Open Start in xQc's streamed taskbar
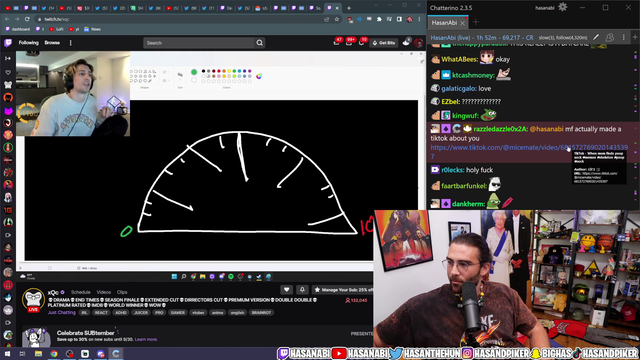The height and width of the screenshot is (360, 640). 174,277
